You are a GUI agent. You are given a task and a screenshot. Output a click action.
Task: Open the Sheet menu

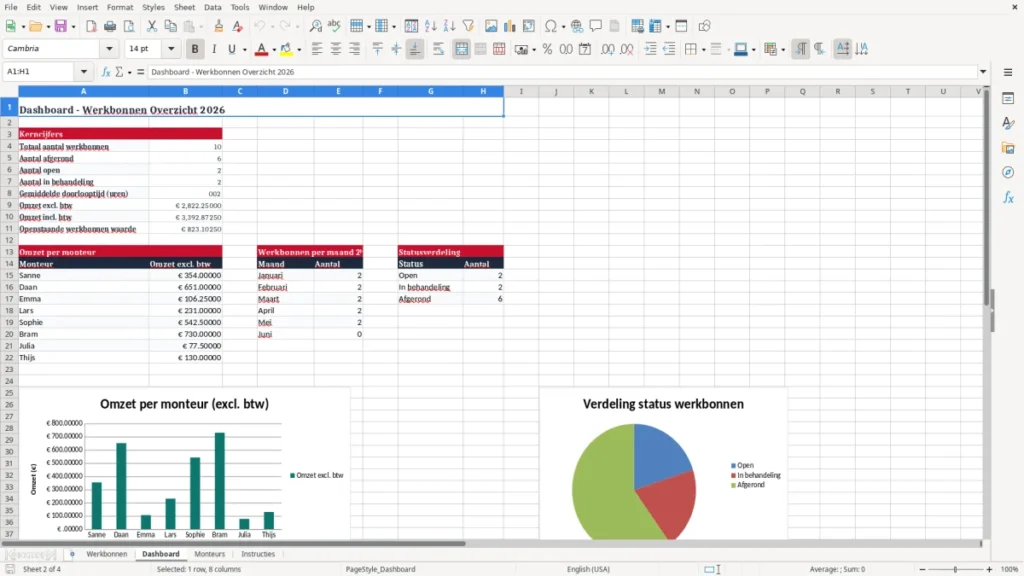coord(184,7)
